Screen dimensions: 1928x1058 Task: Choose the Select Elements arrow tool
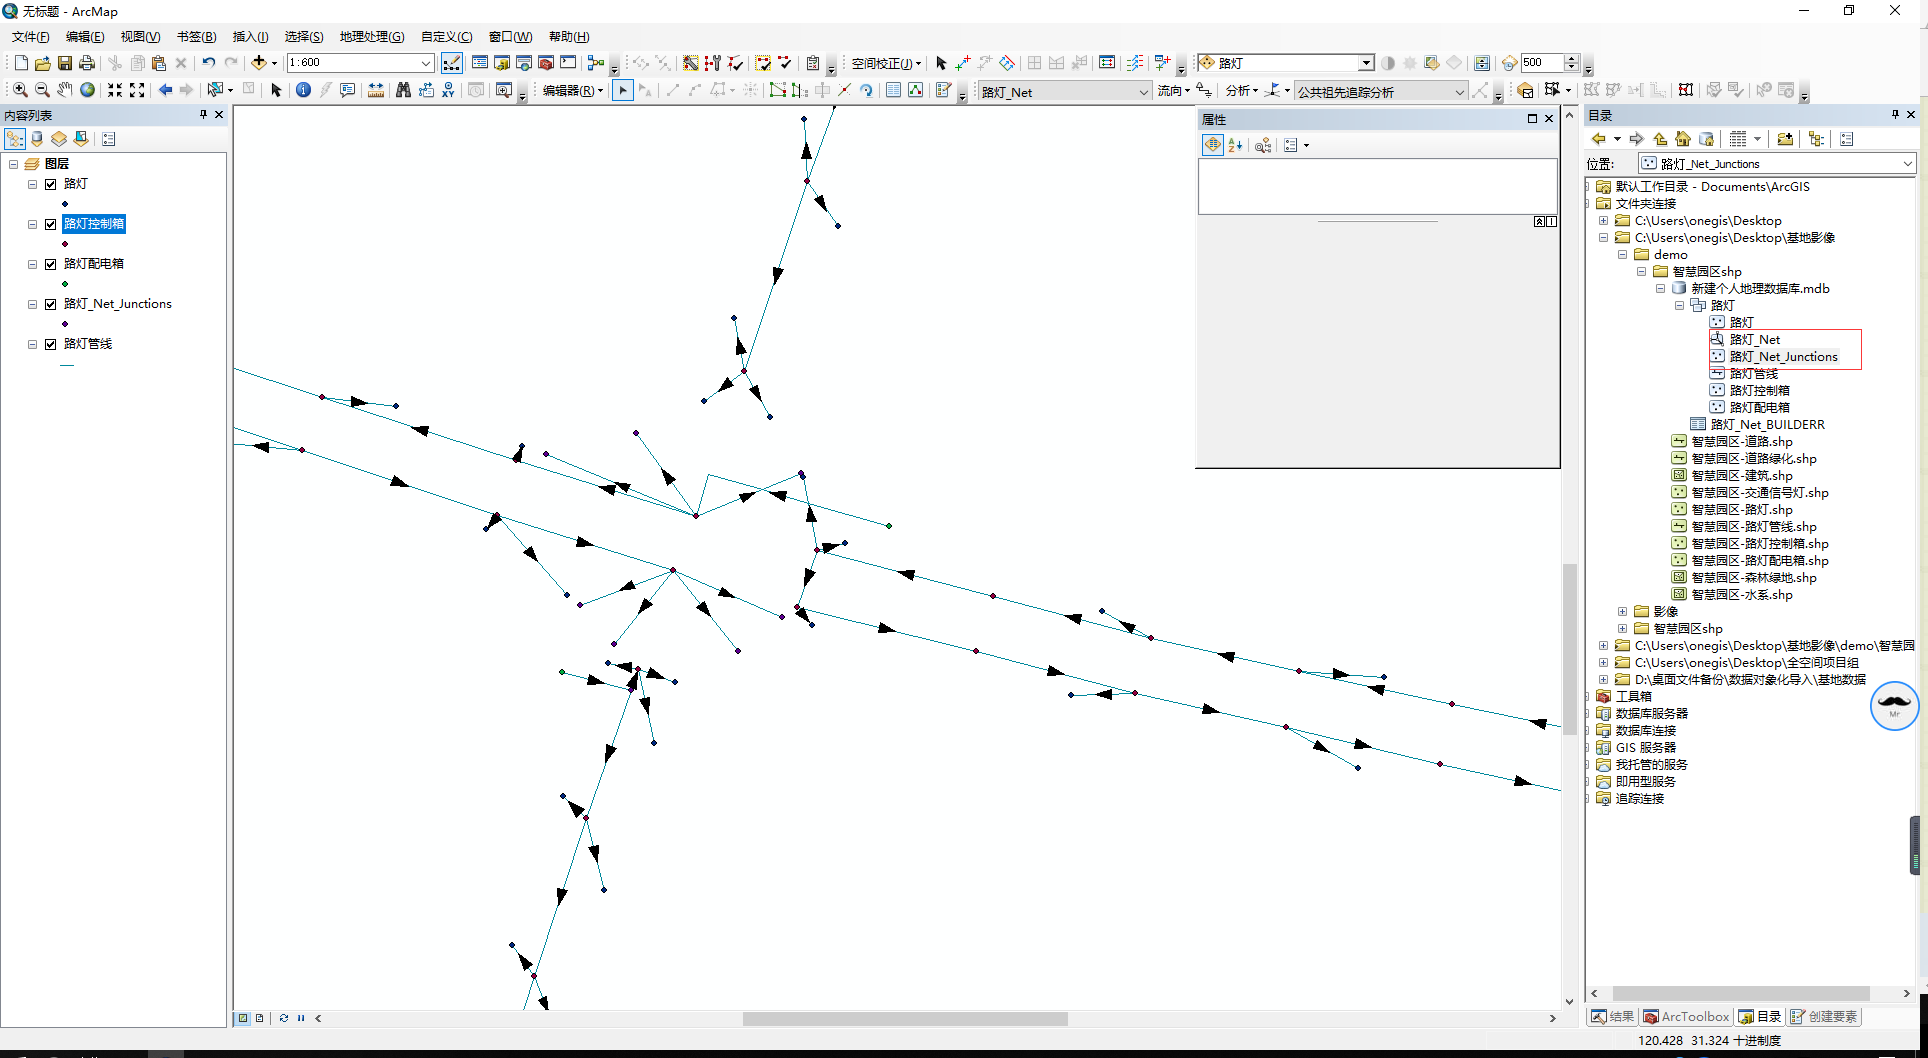(x=277, y=90)
